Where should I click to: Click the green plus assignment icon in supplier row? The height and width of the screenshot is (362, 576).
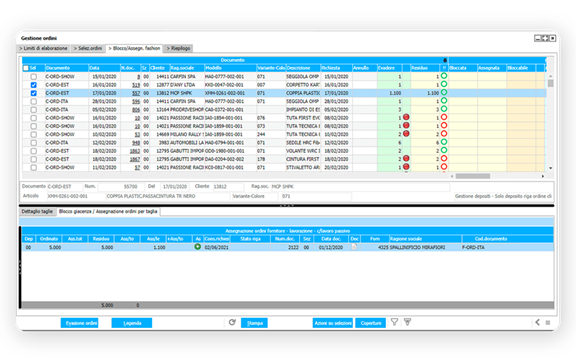coord(198,247)
